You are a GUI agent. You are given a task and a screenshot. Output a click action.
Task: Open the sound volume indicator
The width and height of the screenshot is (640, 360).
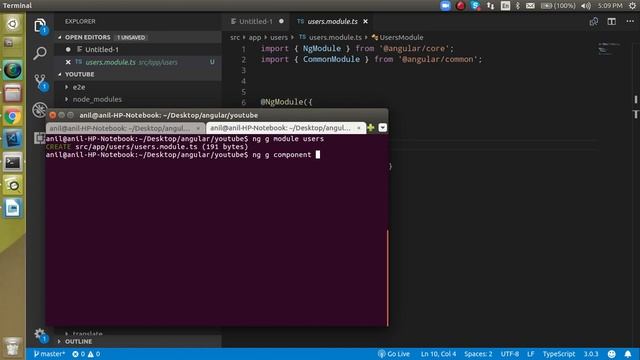[x=586, y=6]
